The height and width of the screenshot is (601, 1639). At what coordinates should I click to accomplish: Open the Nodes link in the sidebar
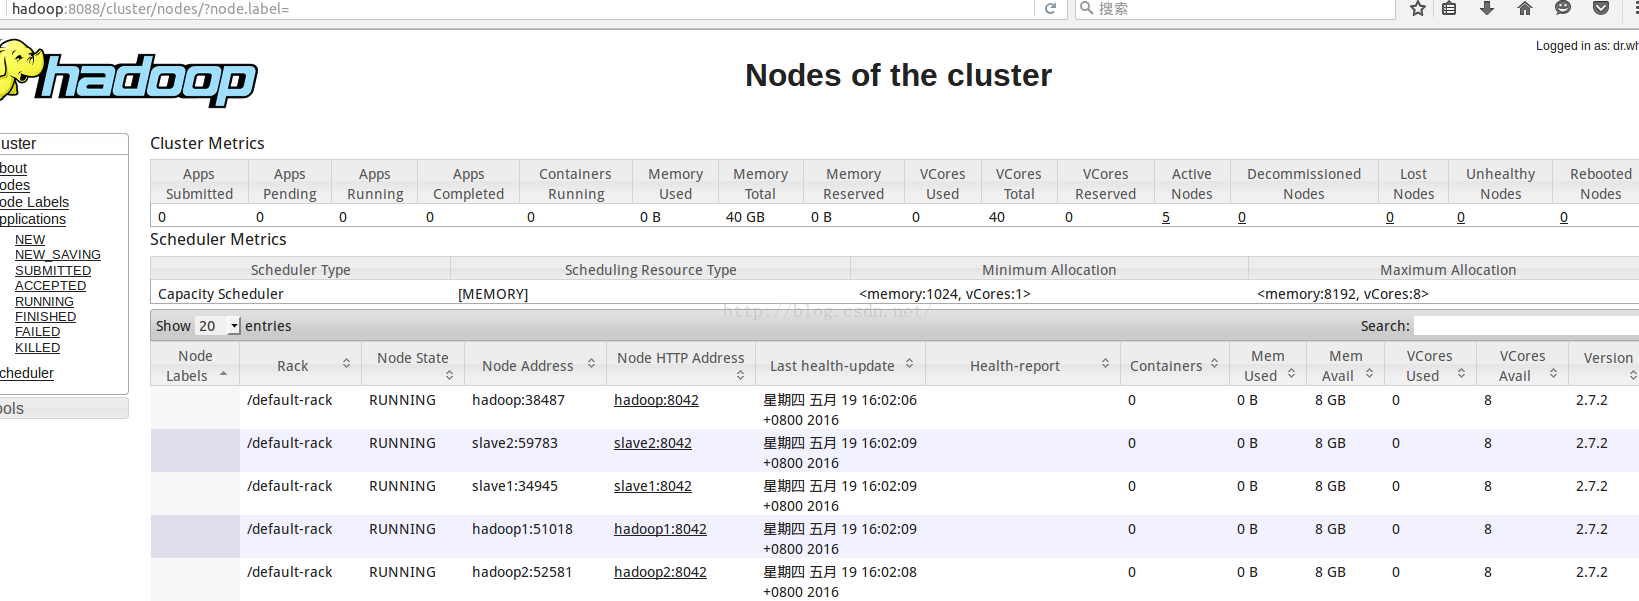coord(14,185)
